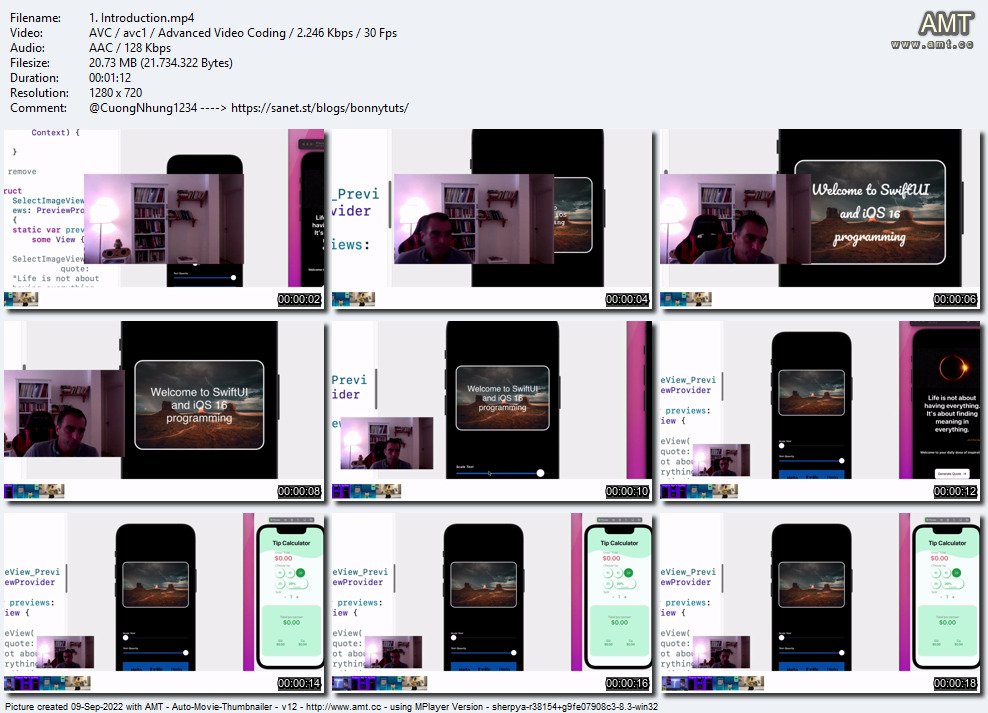Click the audio value "AAC / 128 Kbps"
This screenshot has height=713, width=988.
click(x=130, y=48)
